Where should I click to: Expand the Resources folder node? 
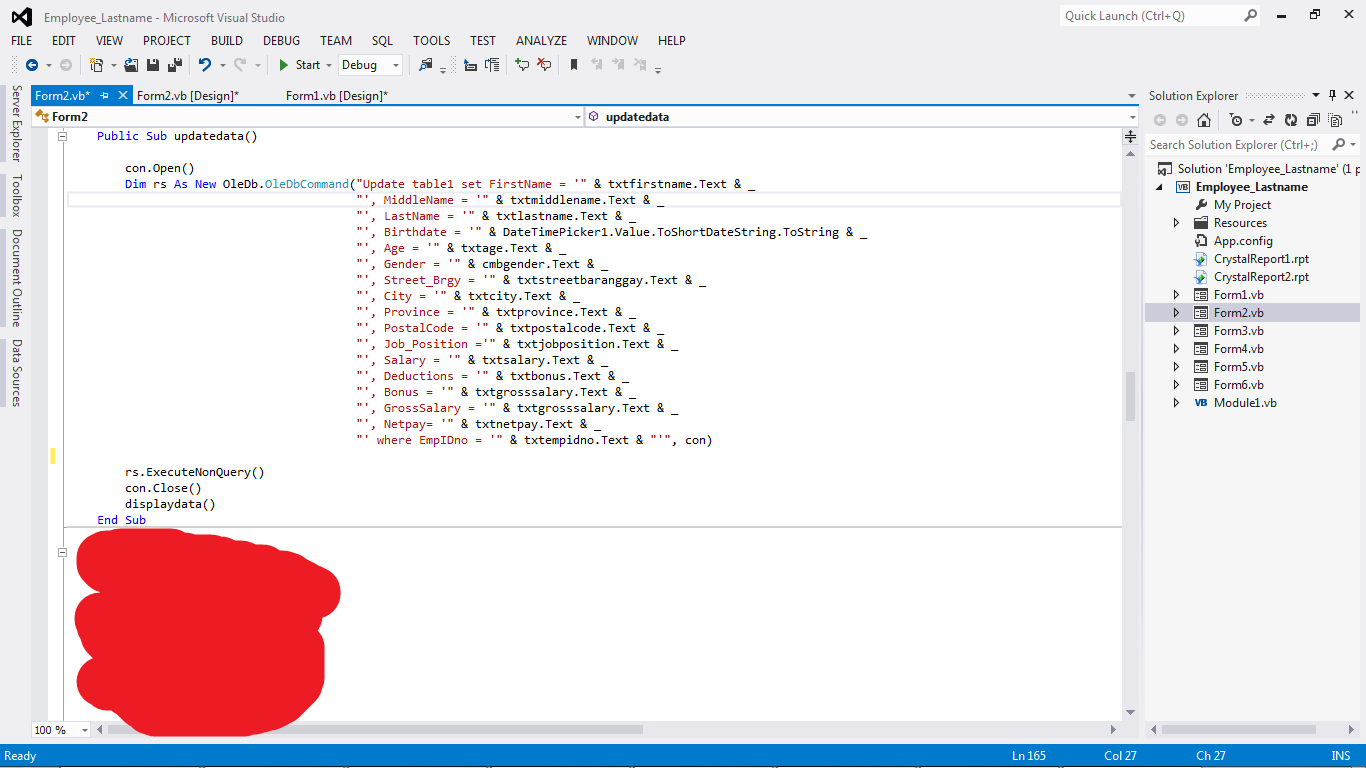pyautogui.click(x=1177, y=223)
